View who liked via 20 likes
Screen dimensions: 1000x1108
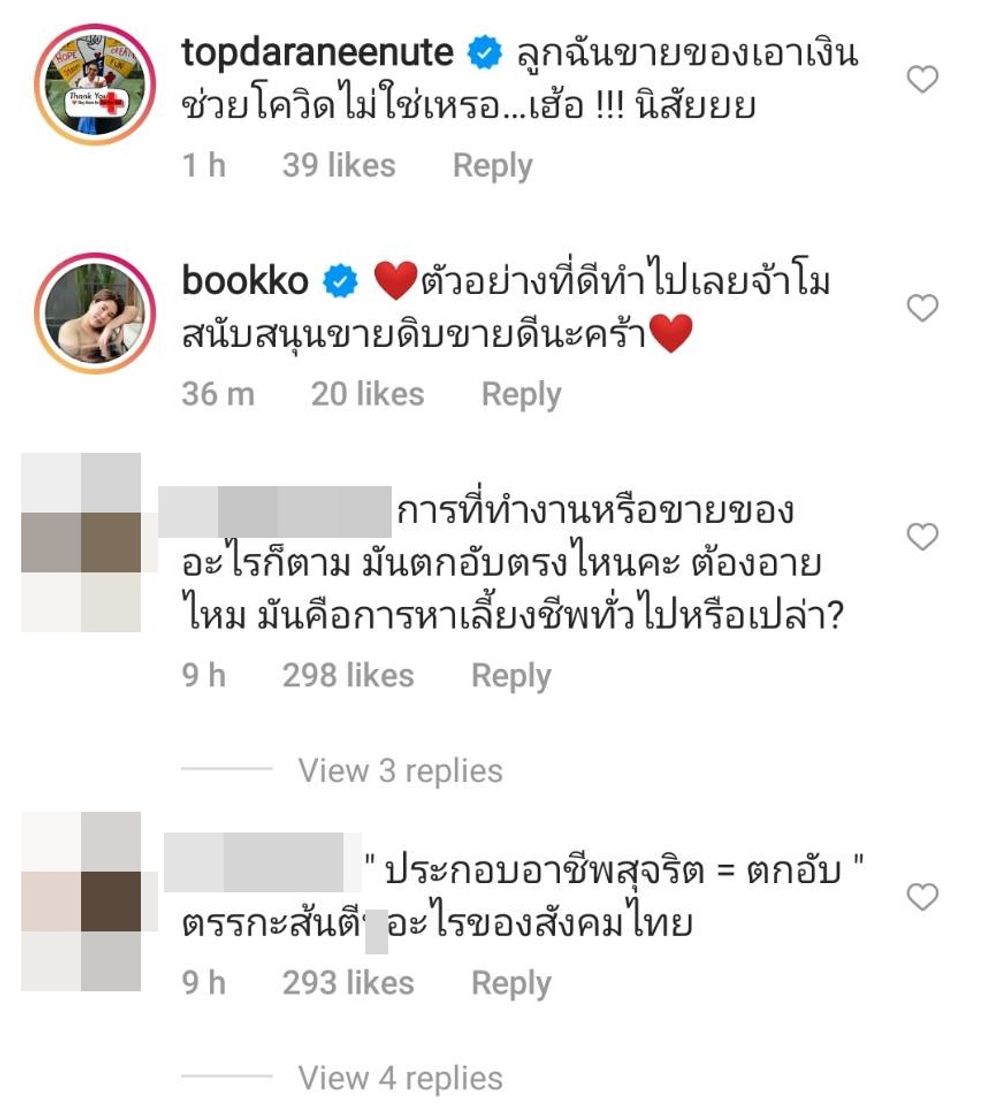coord(367,394)
